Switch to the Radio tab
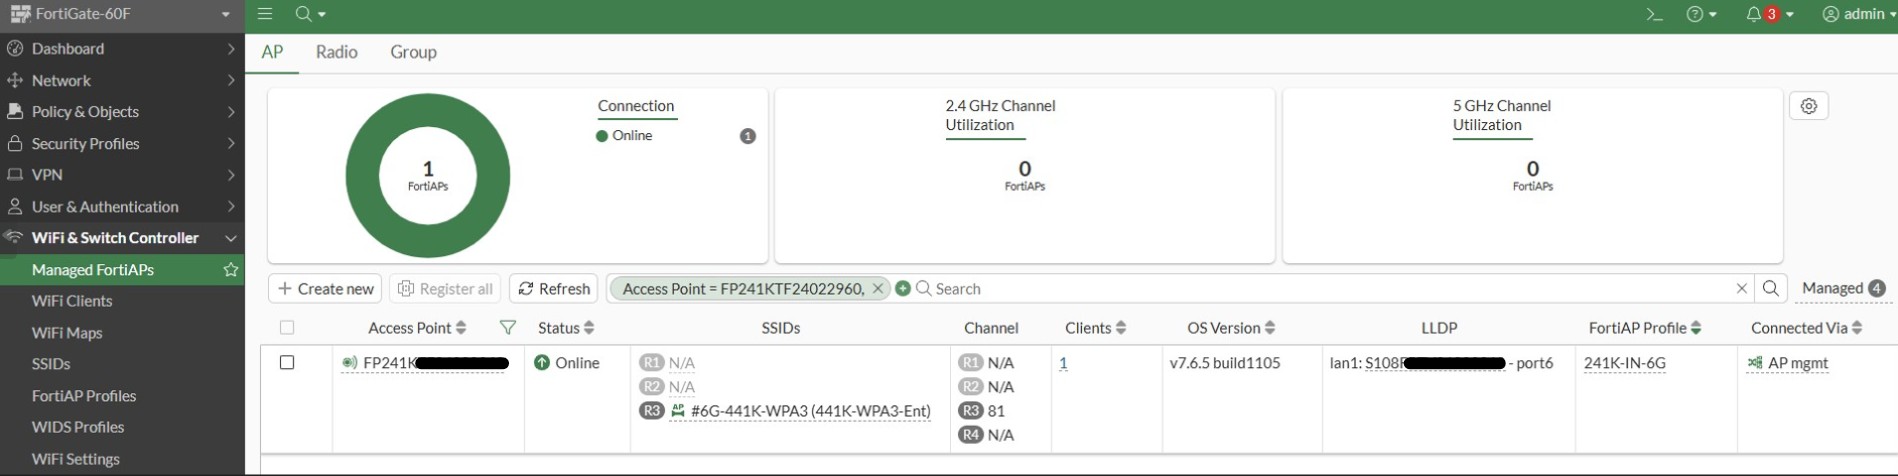 (x=336, y=52)
